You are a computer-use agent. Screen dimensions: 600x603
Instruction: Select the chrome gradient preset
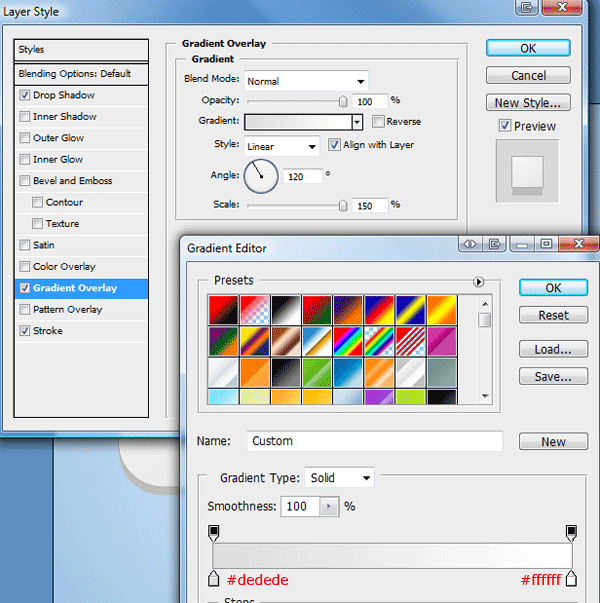(x=317, y=341)
